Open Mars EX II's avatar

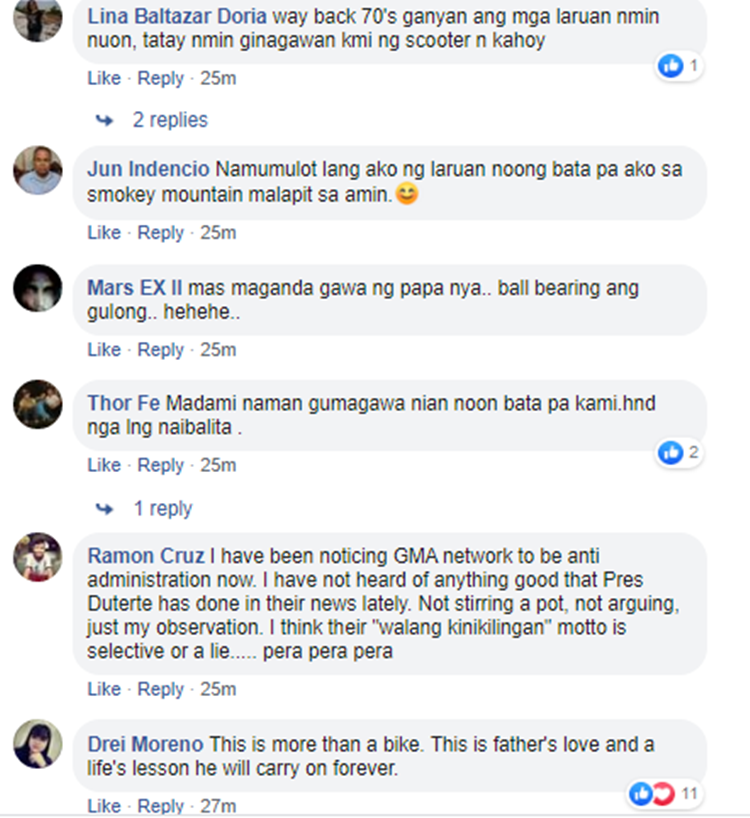(38, 288)
